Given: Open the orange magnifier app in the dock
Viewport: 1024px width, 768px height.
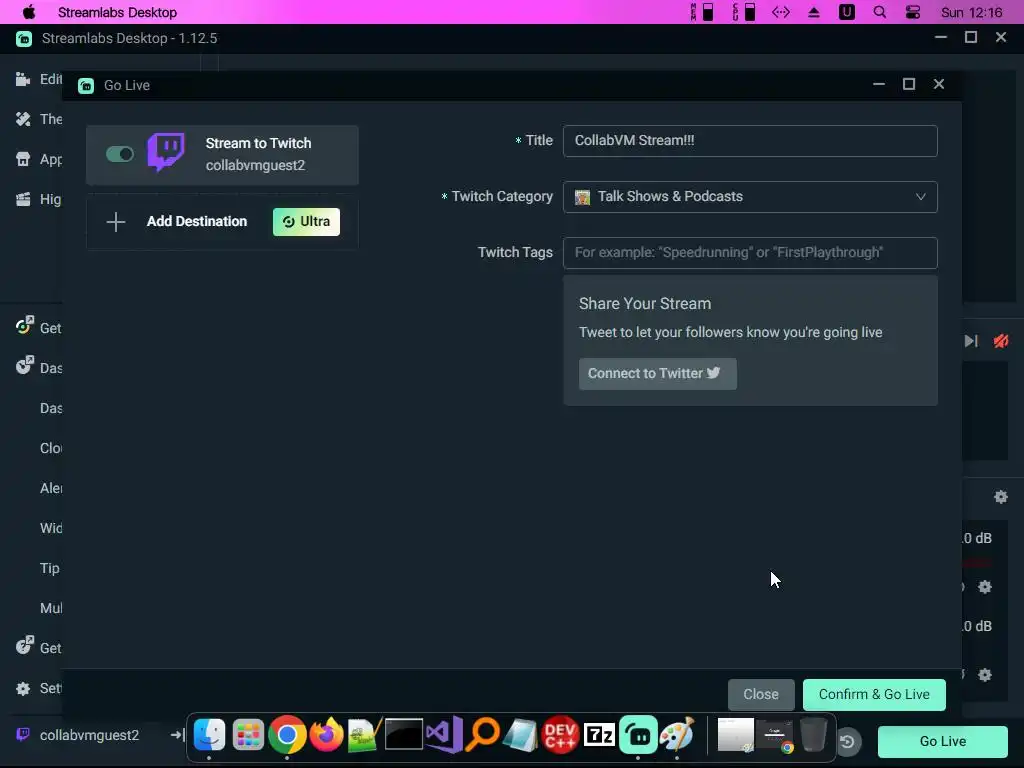Looking at the screenshot, I should click(x=483, y=735).
